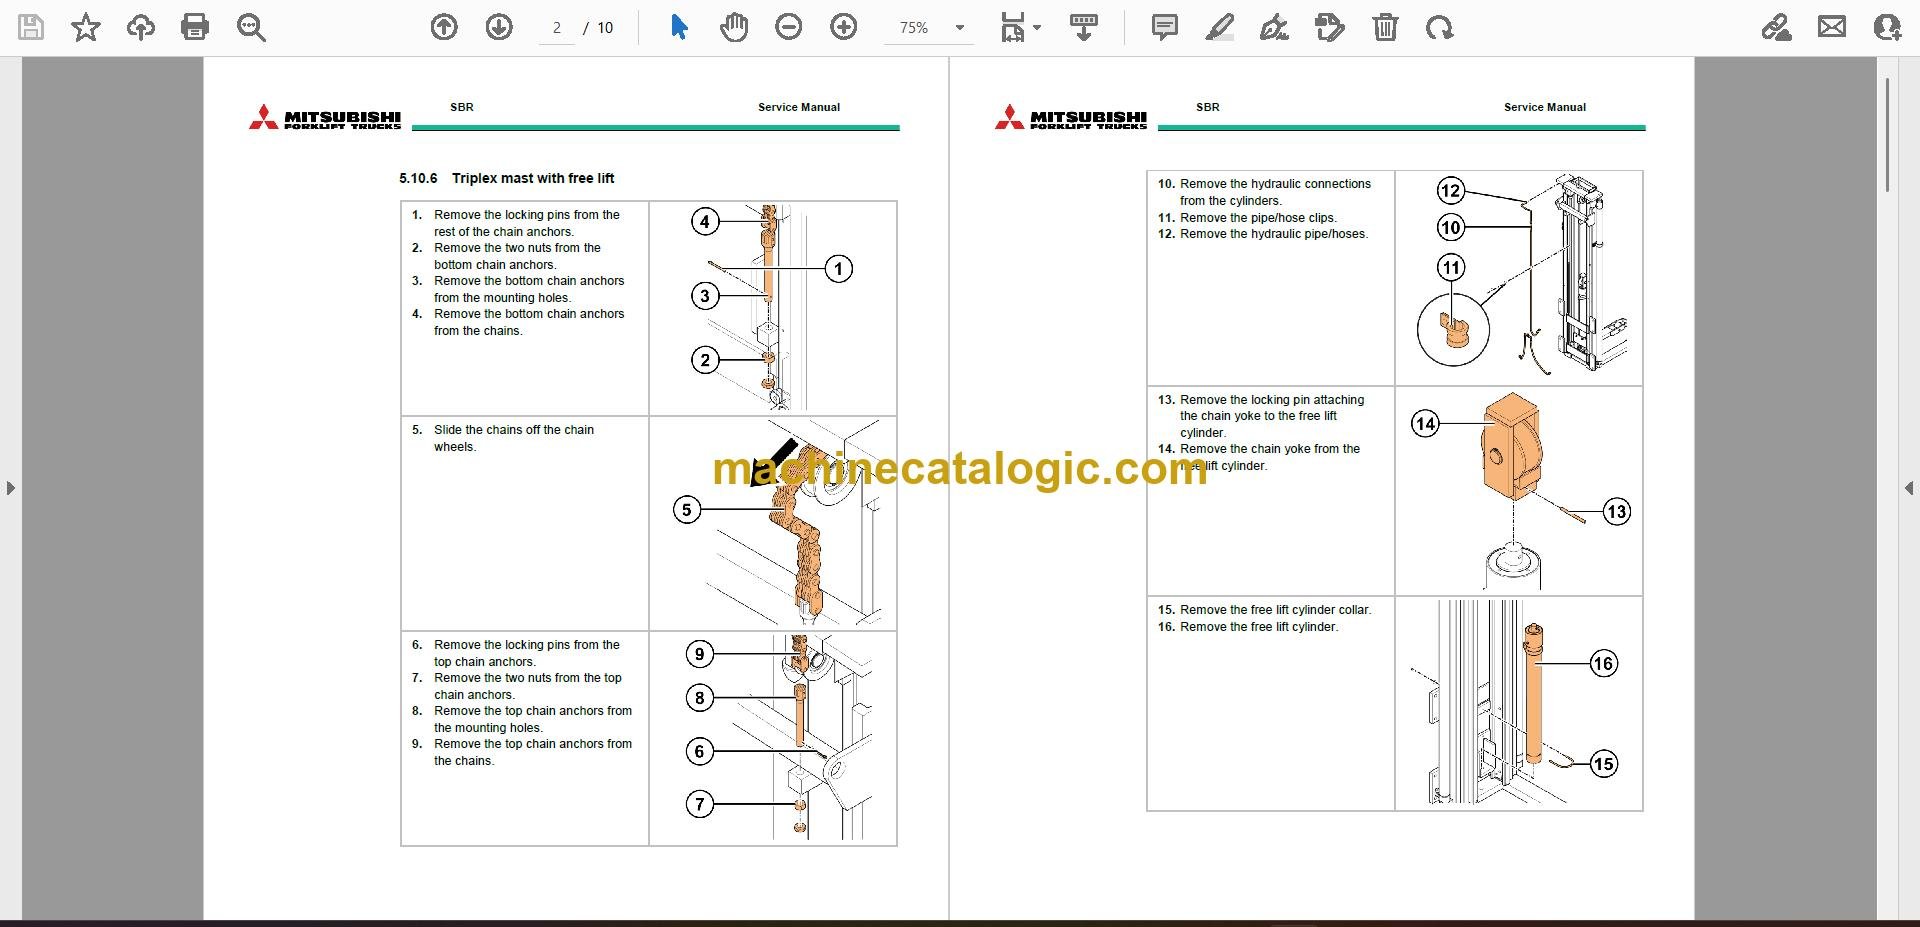Select the highlight text pen tool
The width and height of the screenshot is (1920, 927).
[x=1220, y=28]
